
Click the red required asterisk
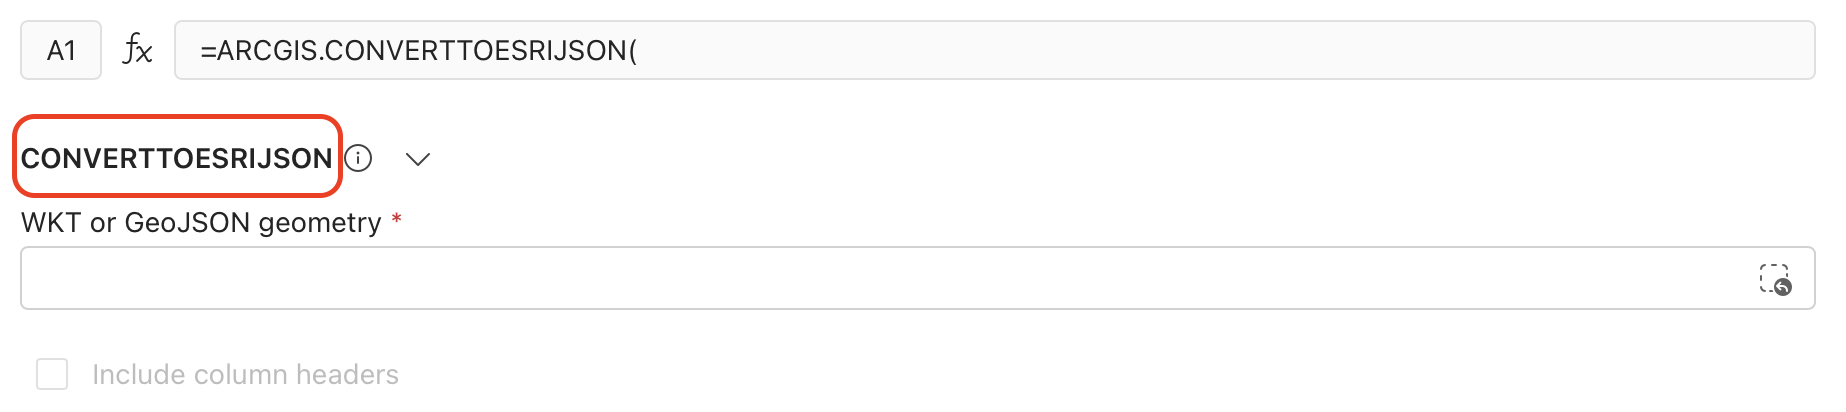(397, 219)
